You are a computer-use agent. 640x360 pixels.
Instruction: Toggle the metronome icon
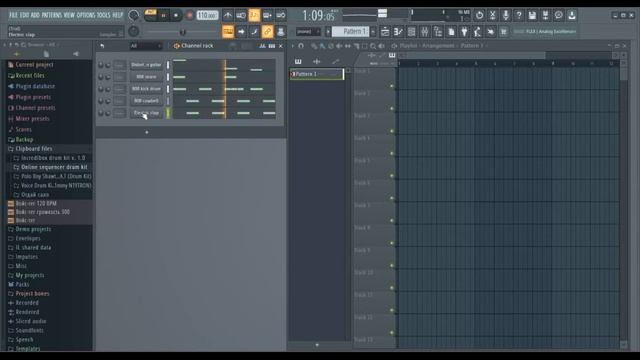click(x=228, y=16)
